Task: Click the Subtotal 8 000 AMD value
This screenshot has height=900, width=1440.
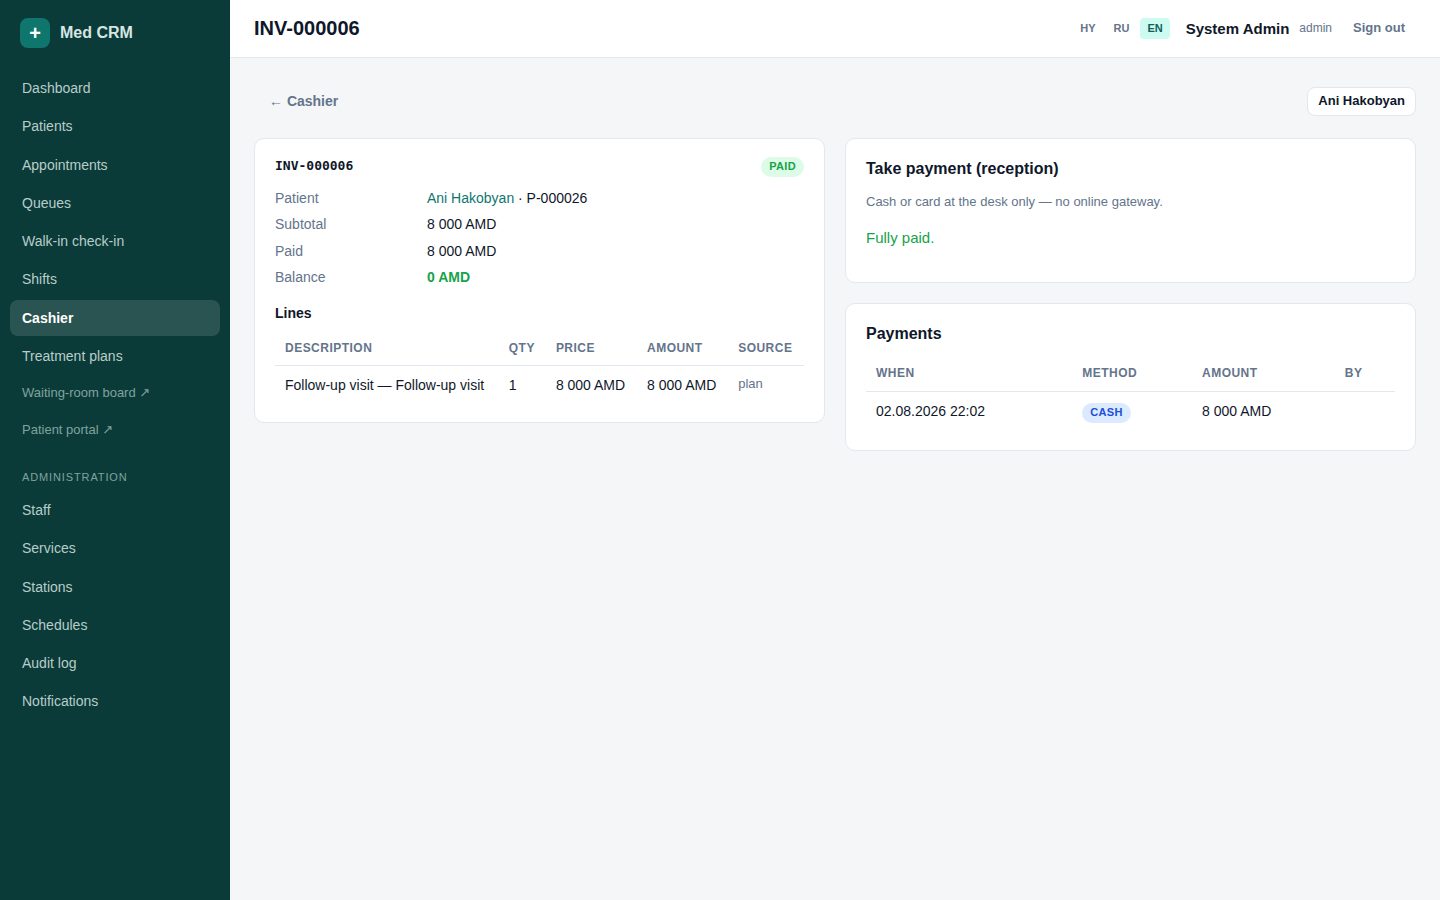Action: point(461,224)
